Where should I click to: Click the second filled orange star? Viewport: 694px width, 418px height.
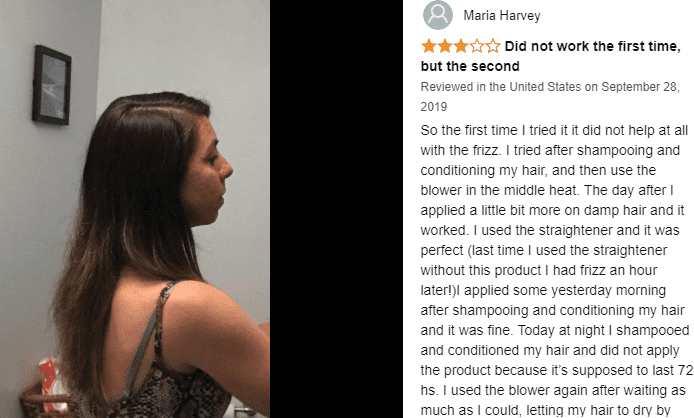pos(444,46)
